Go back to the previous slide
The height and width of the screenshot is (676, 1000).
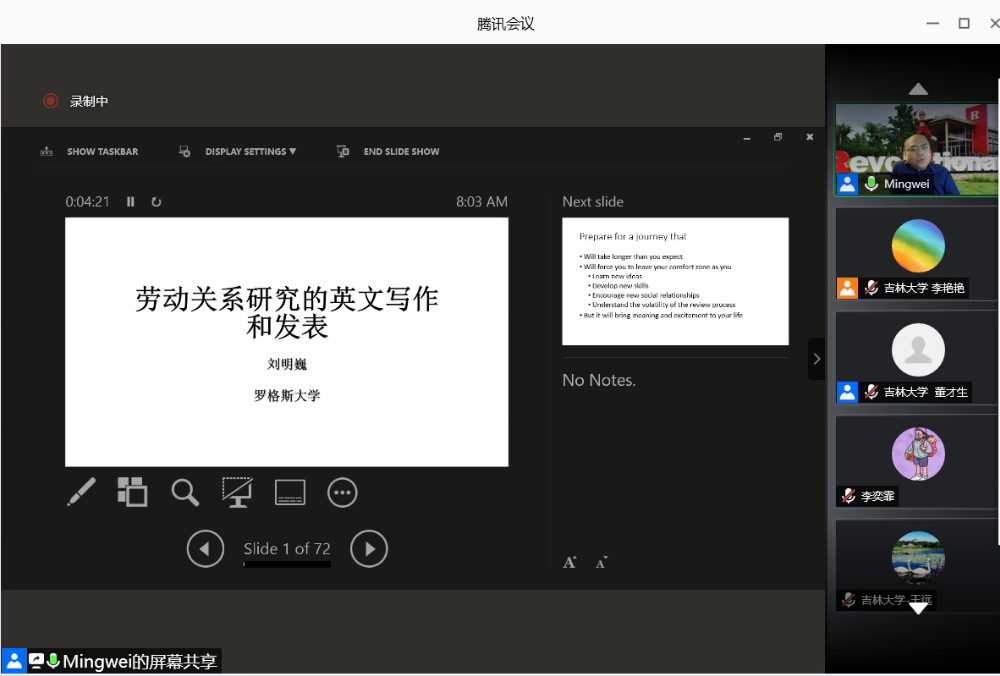[206, 549]
